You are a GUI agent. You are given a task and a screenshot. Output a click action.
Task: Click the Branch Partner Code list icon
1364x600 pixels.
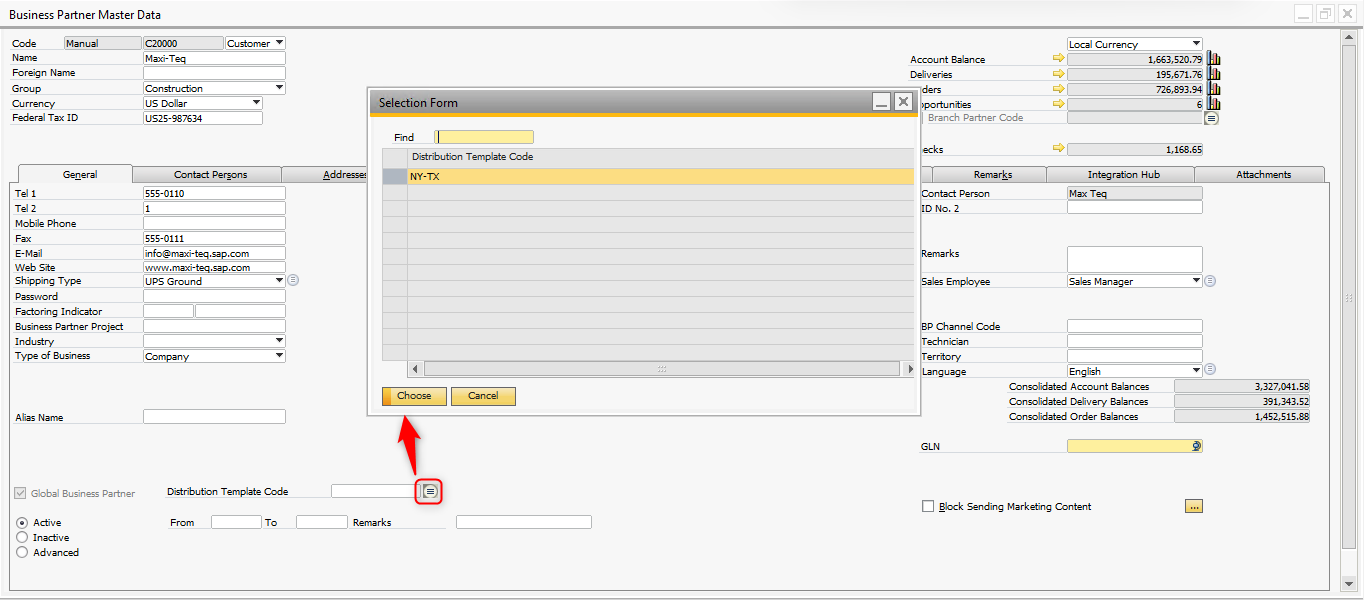1211,118
